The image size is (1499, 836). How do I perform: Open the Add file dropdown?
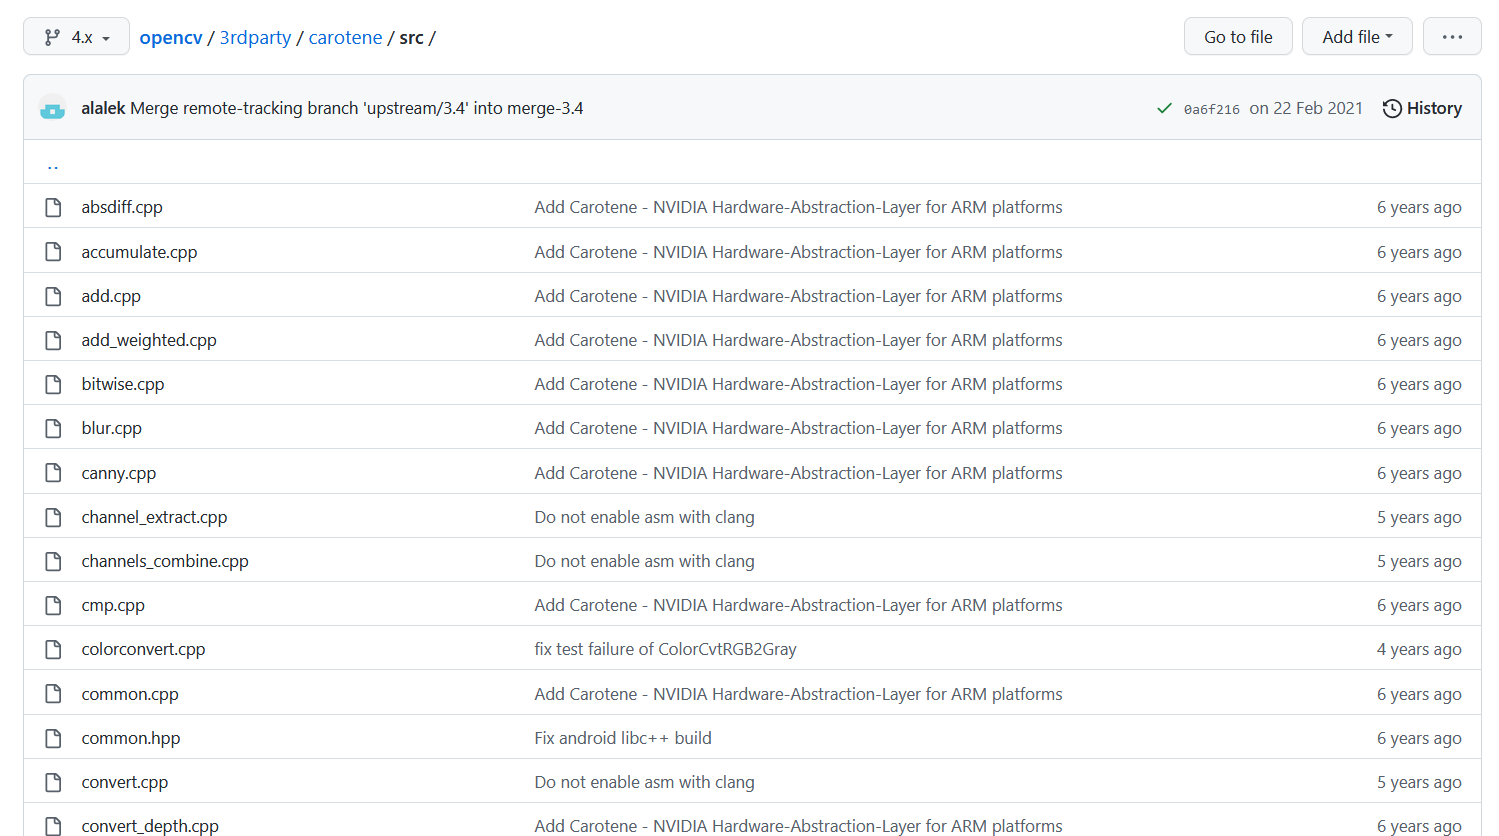(x=1357, y=37)
